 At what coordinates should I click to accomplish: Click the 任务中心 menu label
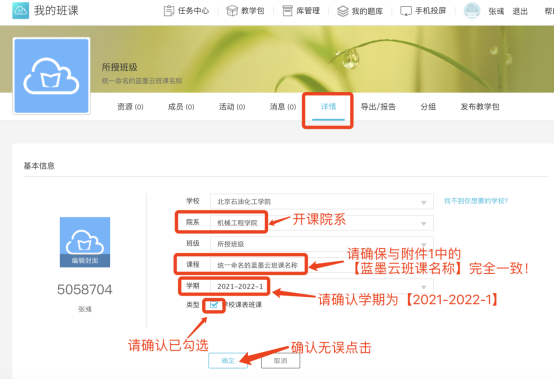tap(193, 11)
